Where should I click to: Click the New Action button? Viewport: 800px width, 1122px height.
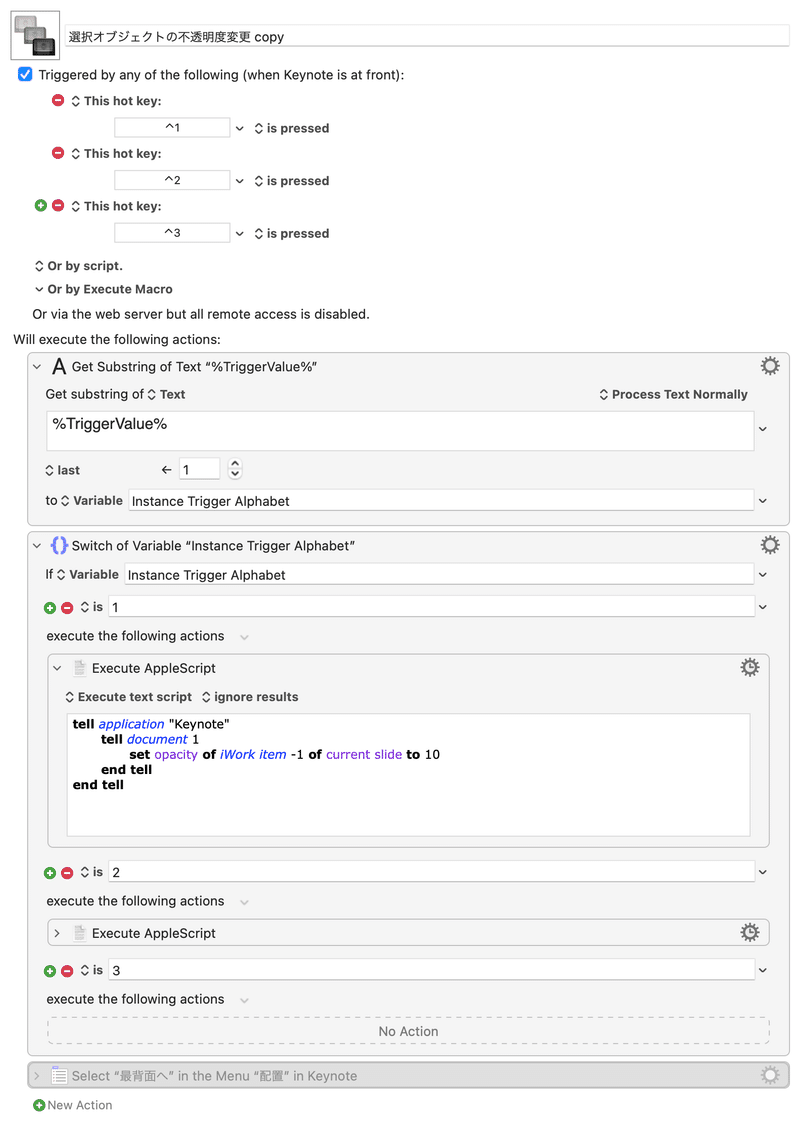(x=73, y=1105)
